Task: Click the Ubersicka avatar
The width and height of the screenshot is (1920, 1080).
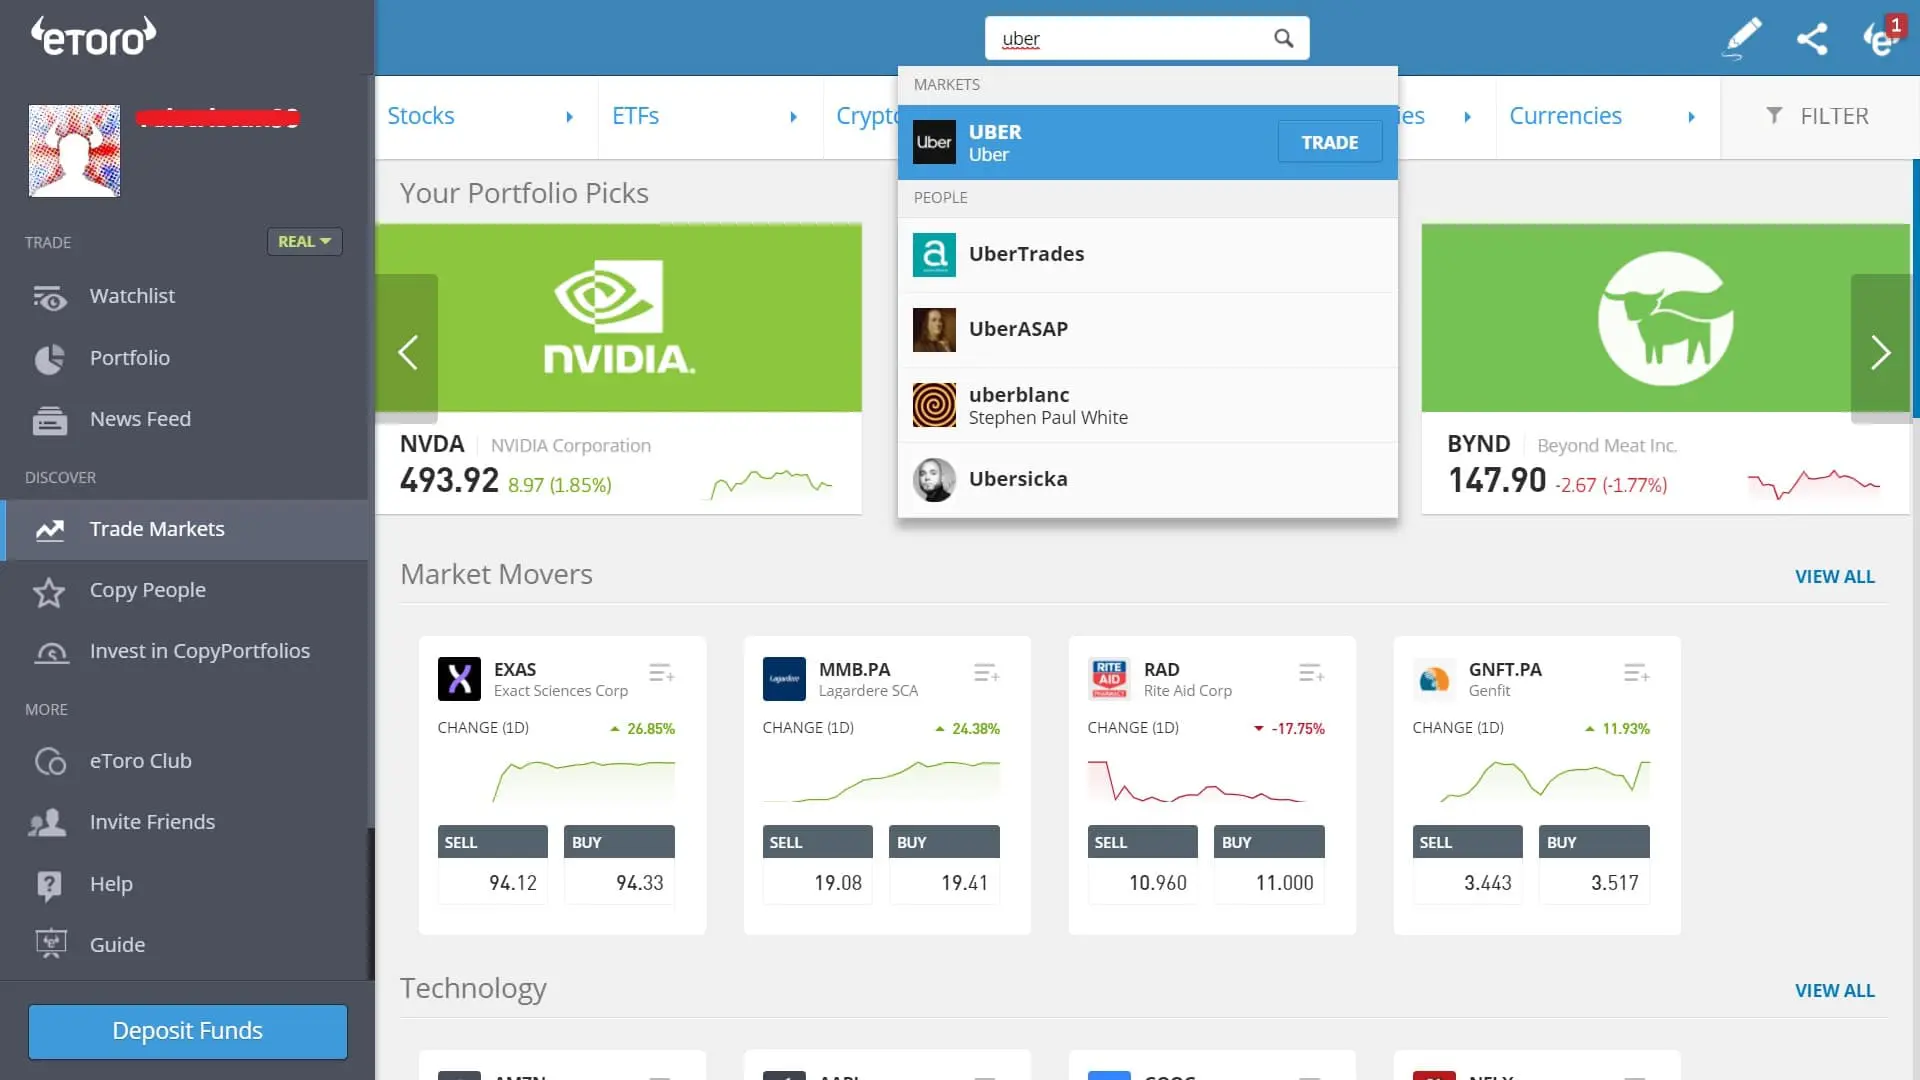Action: 934,480
